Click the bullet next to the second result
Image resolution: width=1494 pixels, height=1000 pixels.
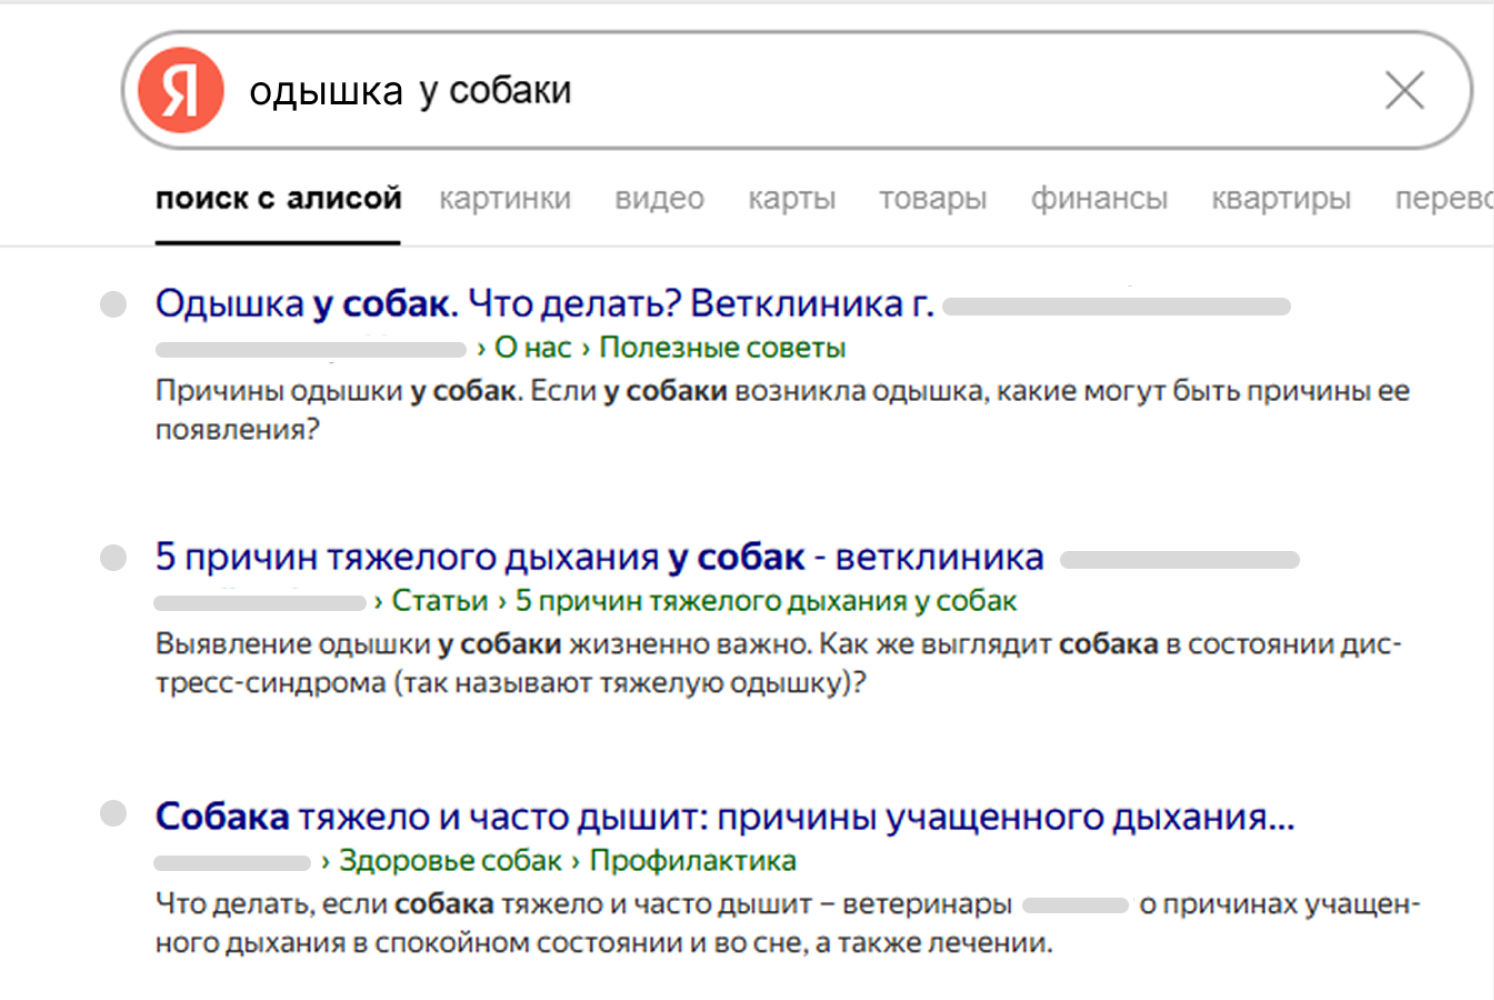112,558
